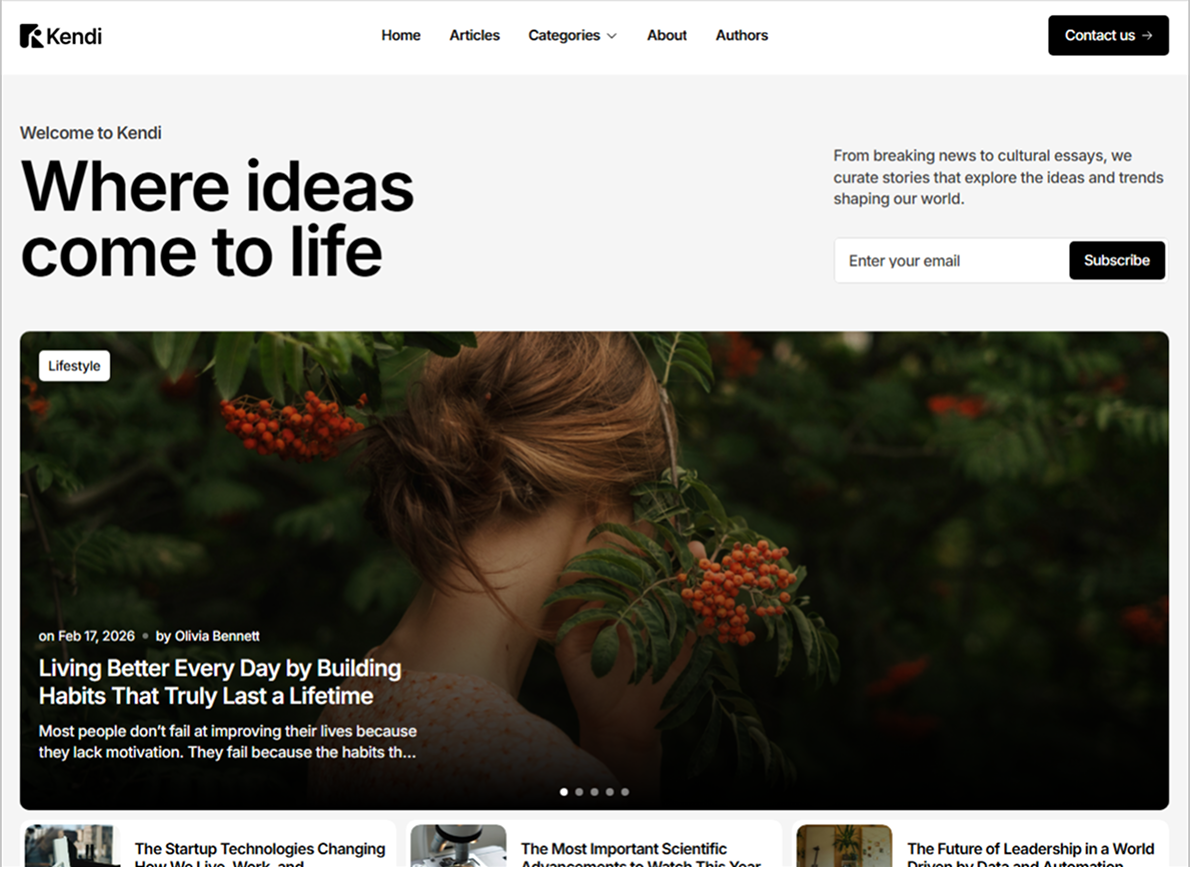Click the Subscribe button

tap(1117, 261)
